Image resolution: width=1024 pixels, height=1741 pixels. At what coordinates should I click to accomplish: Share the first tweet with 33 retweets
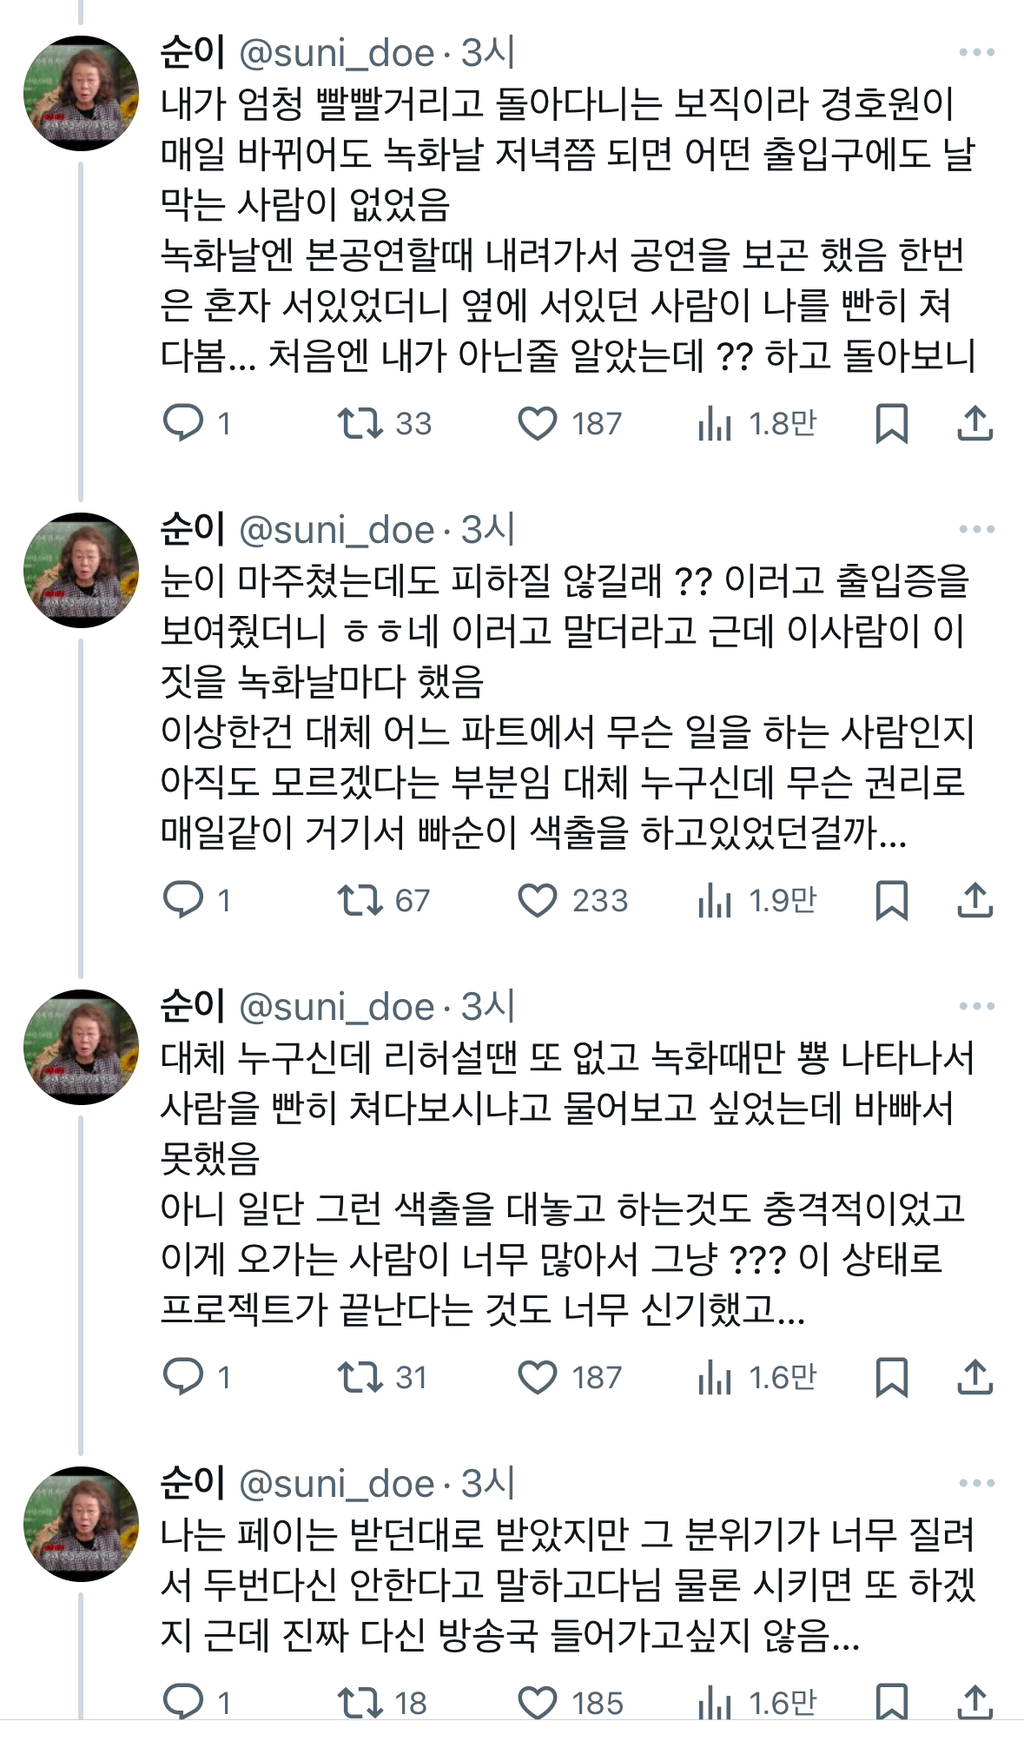(975, 424)
